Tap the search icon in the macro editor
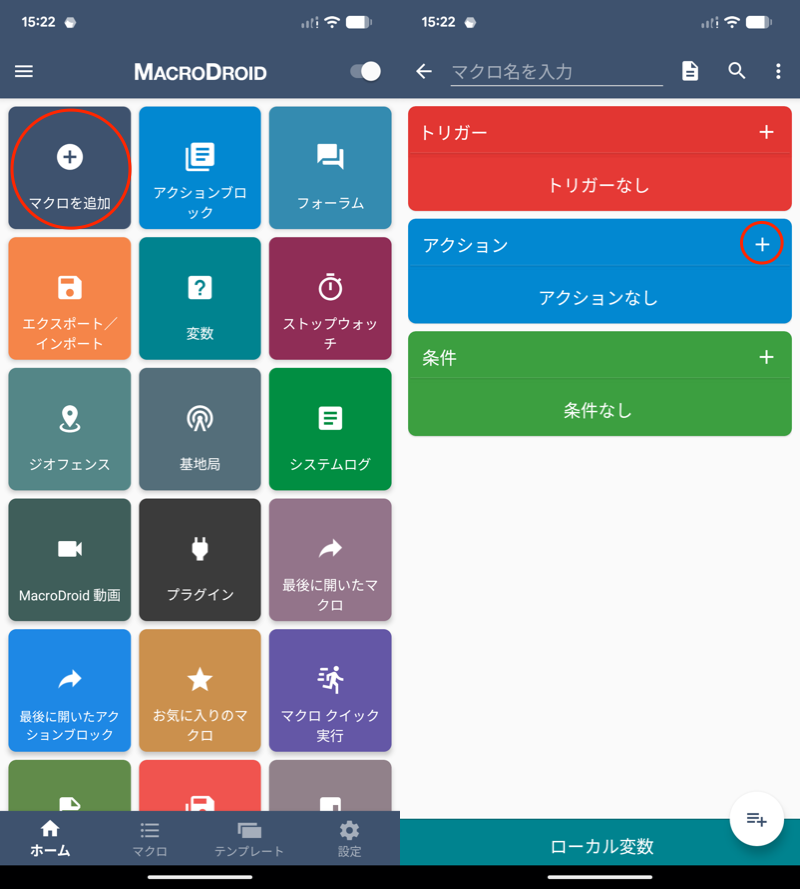 (x=737, y=71)
